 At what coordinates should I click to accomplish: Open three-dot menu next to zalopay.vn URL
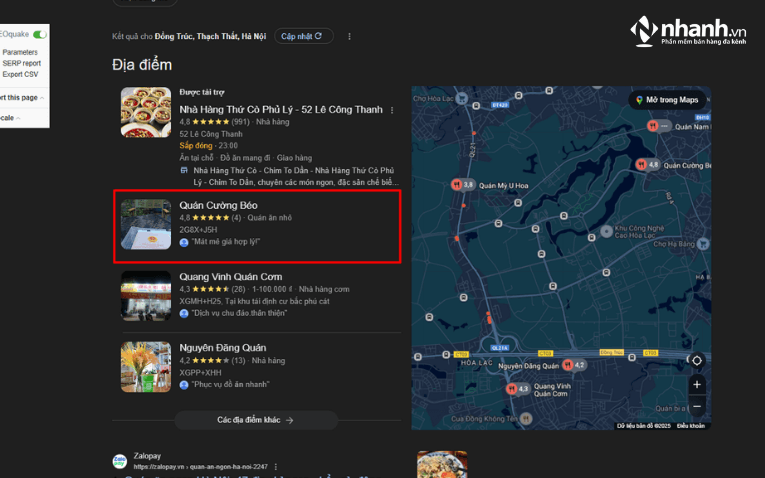(276, 467)
